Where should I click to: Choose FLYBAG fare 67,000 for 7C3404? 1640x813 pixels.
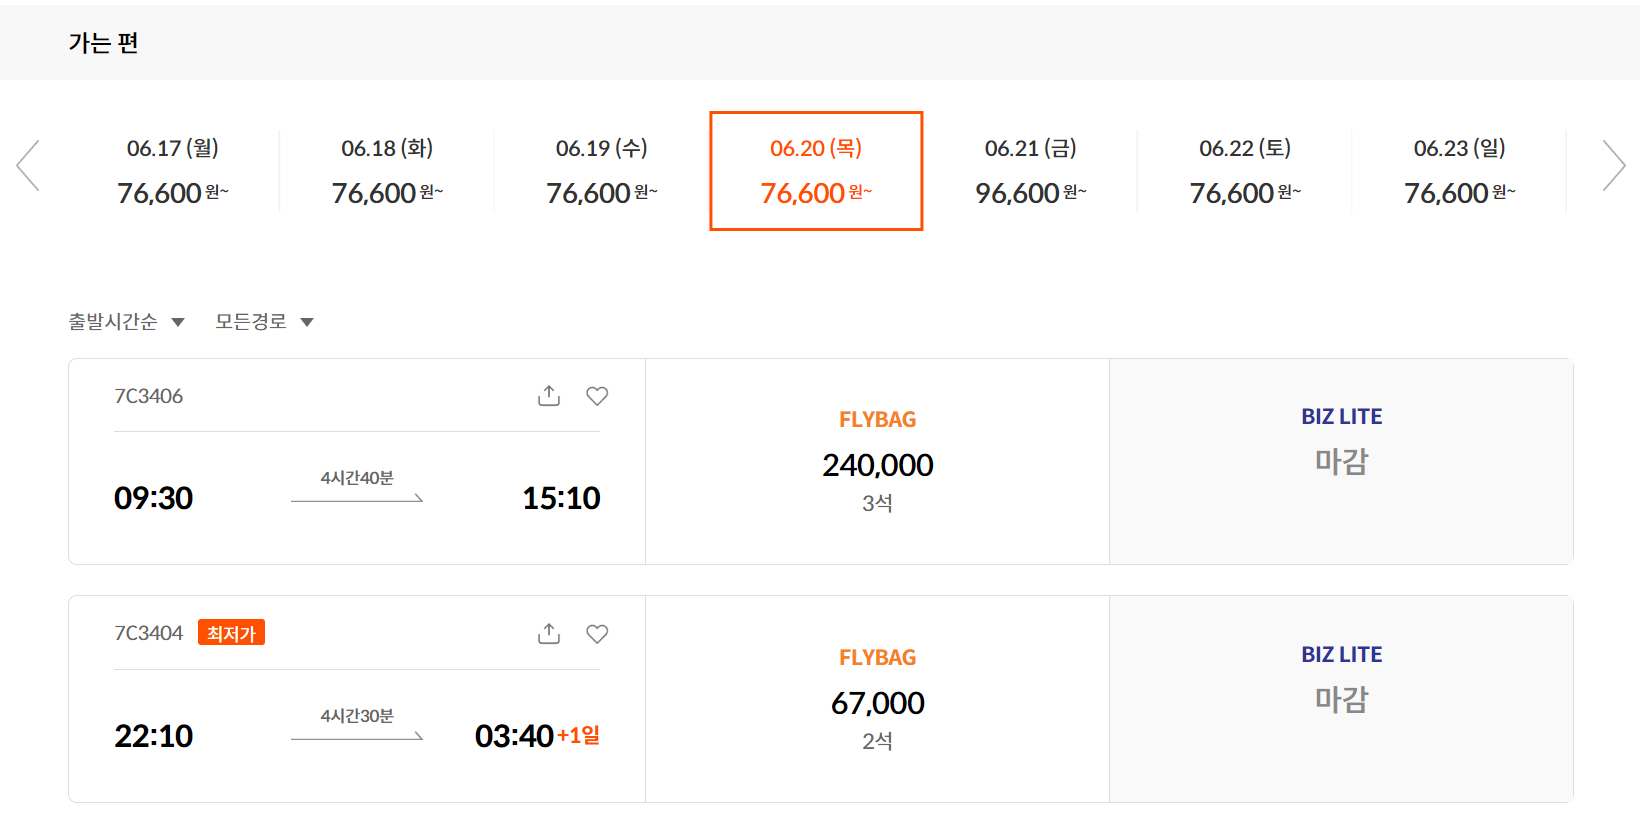pyautogui.click(x=877, y=699)
